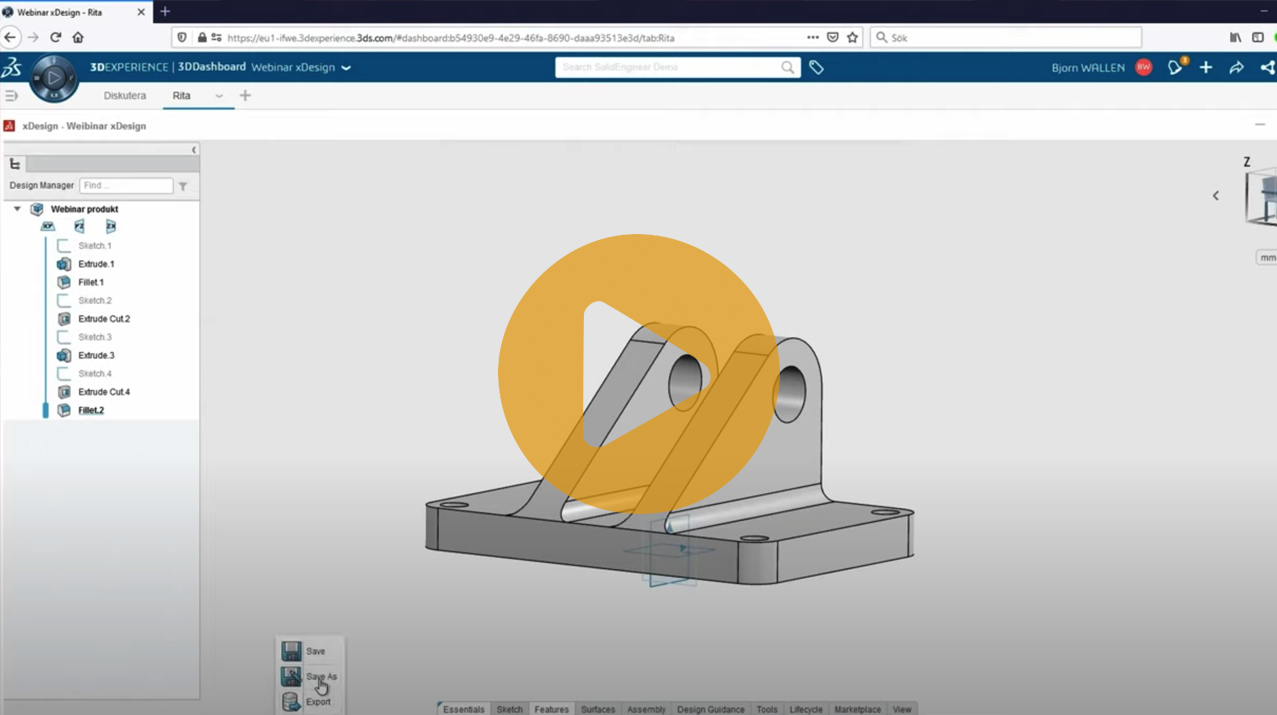The height and width of the screenshot is (715, 1277).
Task: Open the notifications bell icon
Action: pos(1175,67)
